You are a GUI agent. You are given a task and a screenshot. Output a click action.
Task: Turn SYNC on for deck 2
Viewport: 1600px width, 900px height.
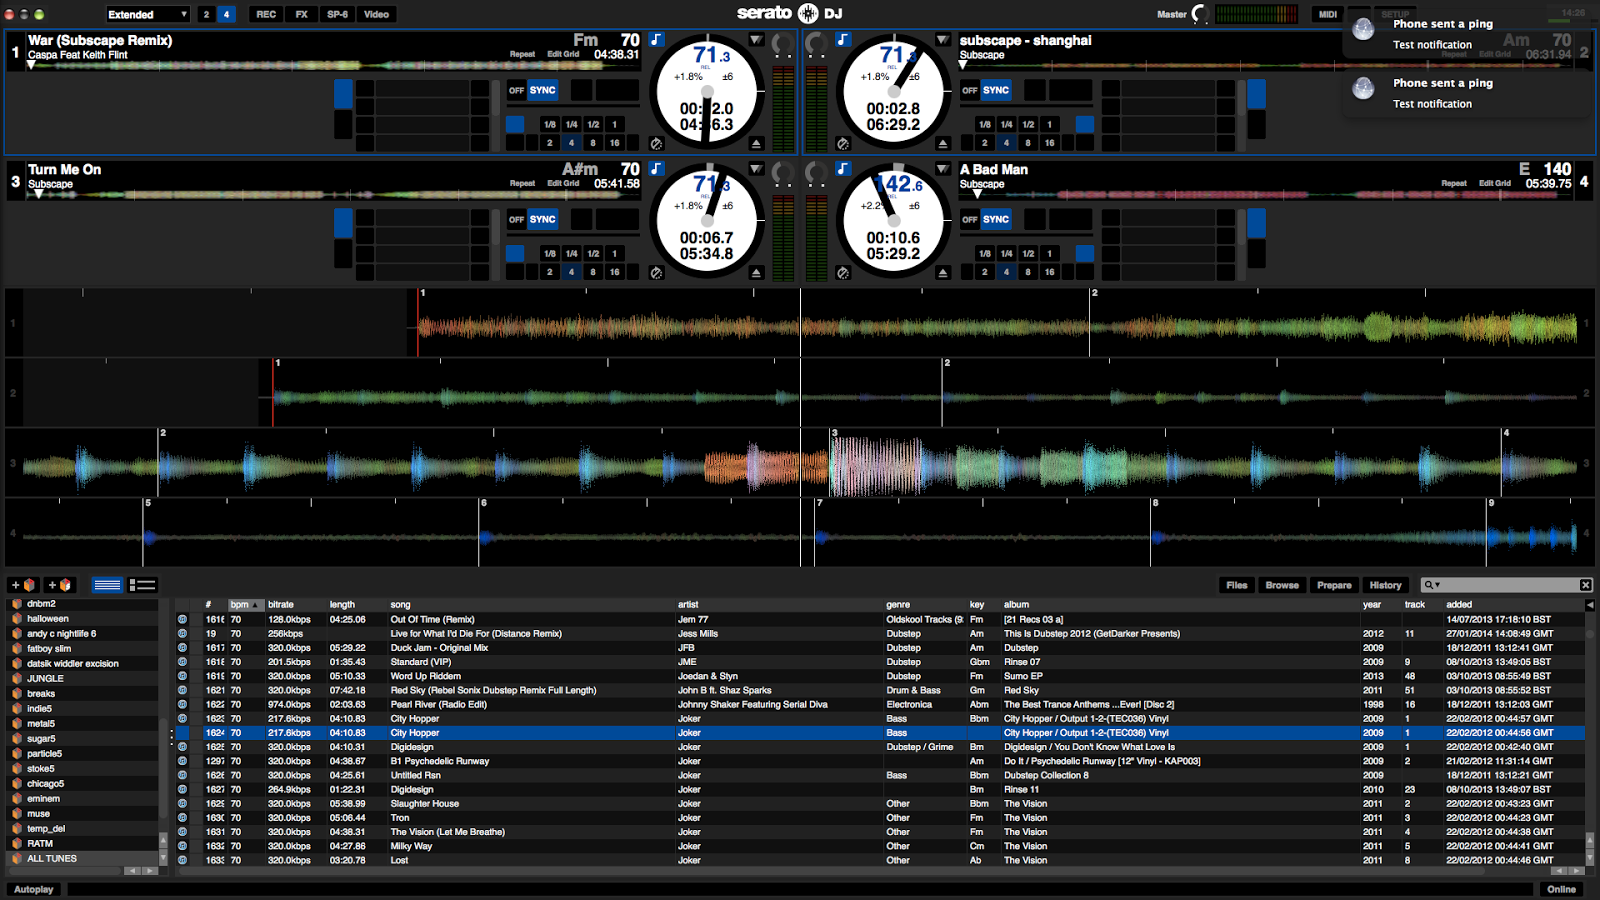click(x=995, y=91)
